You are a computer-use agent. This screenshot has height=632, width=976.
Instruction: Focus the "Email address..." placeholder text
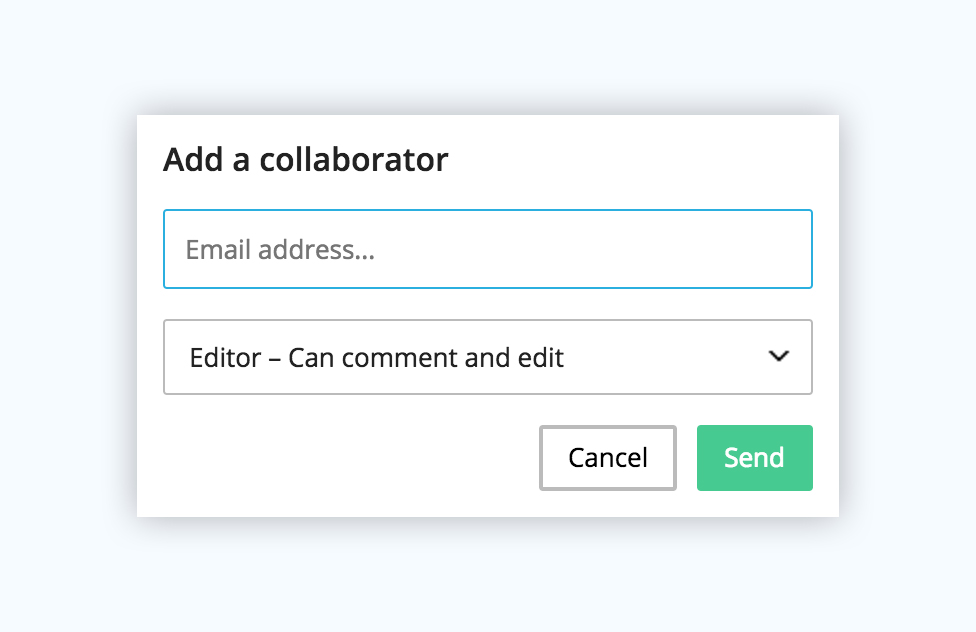pos(280,249)
